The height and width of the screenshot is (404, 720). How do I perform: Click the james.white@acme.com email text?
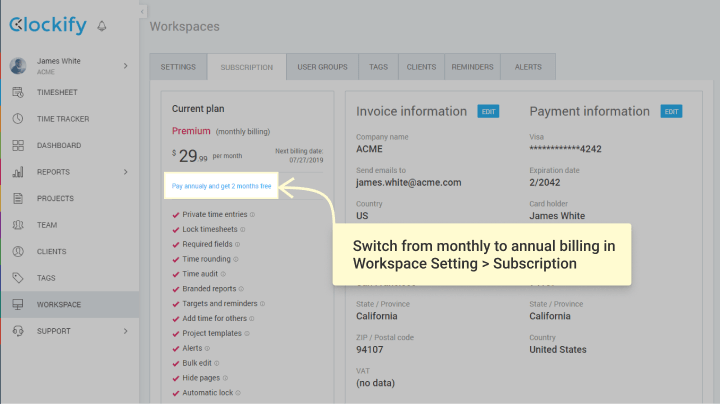point(409,183)
